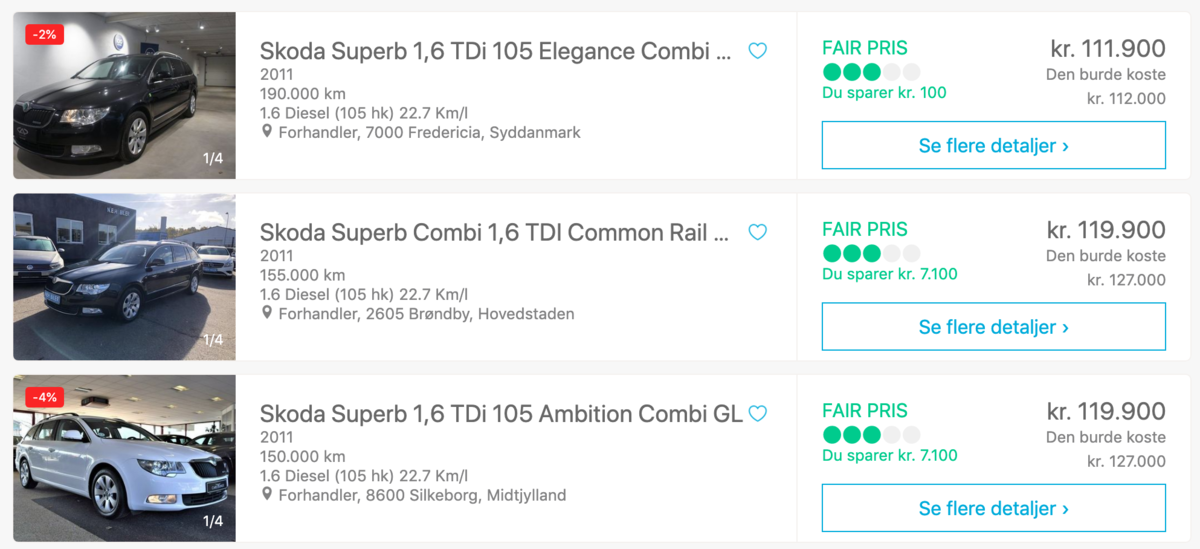
Task: Open 'Skoda Superb Combi 1,6 TDI Common Rail' title
Action: click(x=497, y=233)
